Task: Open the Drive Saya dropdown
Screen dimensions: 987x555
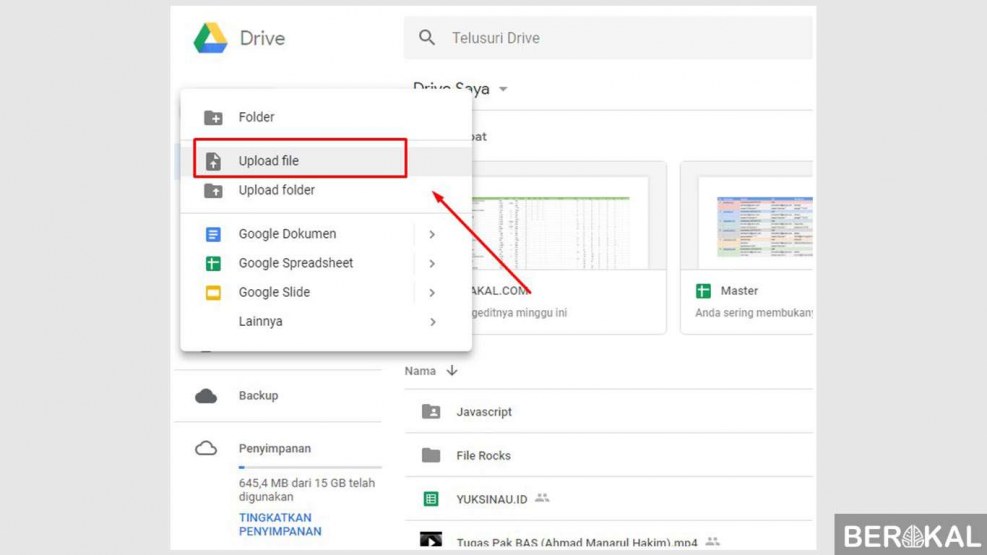Action: (x=503, y=89)
